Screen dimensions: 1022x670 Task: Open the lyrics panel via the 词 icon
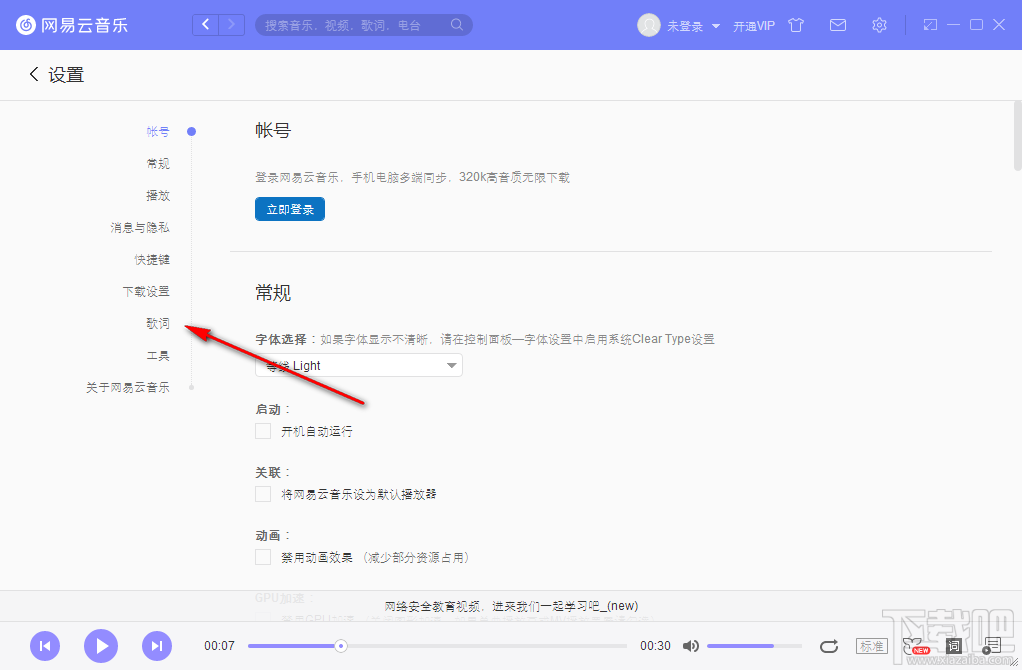click(x=953, y=646)
